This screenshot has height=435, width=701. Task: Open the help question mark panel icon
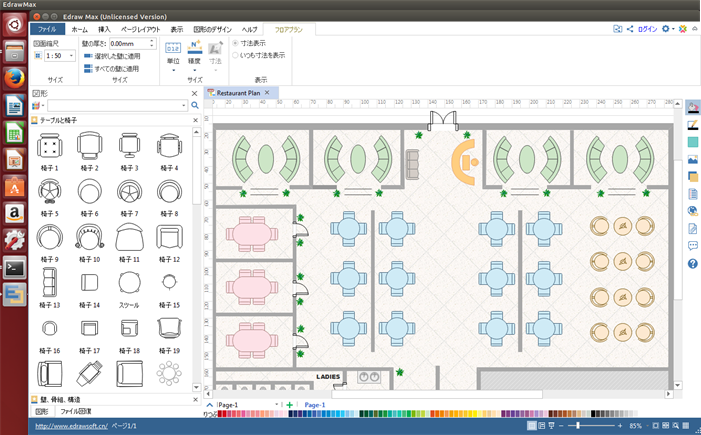tap(692, 264)
